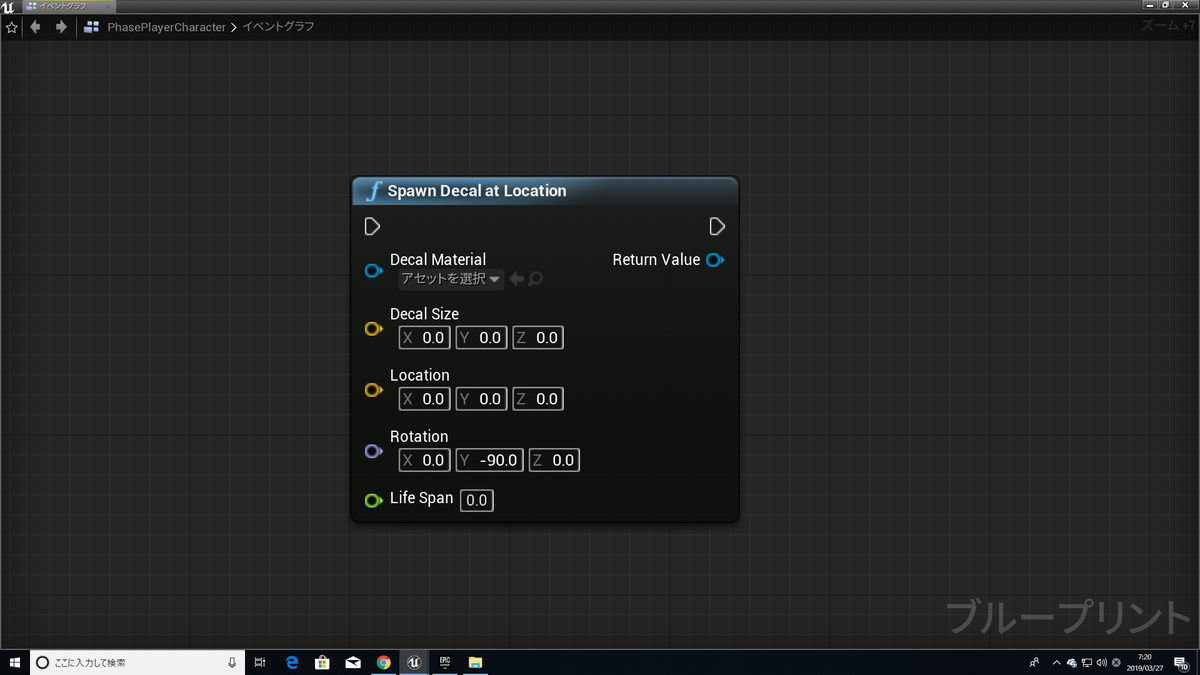Screen dimensions: 1200x675
Task: Select the Spawn Decal at Location node title
Action: (477, 191)
